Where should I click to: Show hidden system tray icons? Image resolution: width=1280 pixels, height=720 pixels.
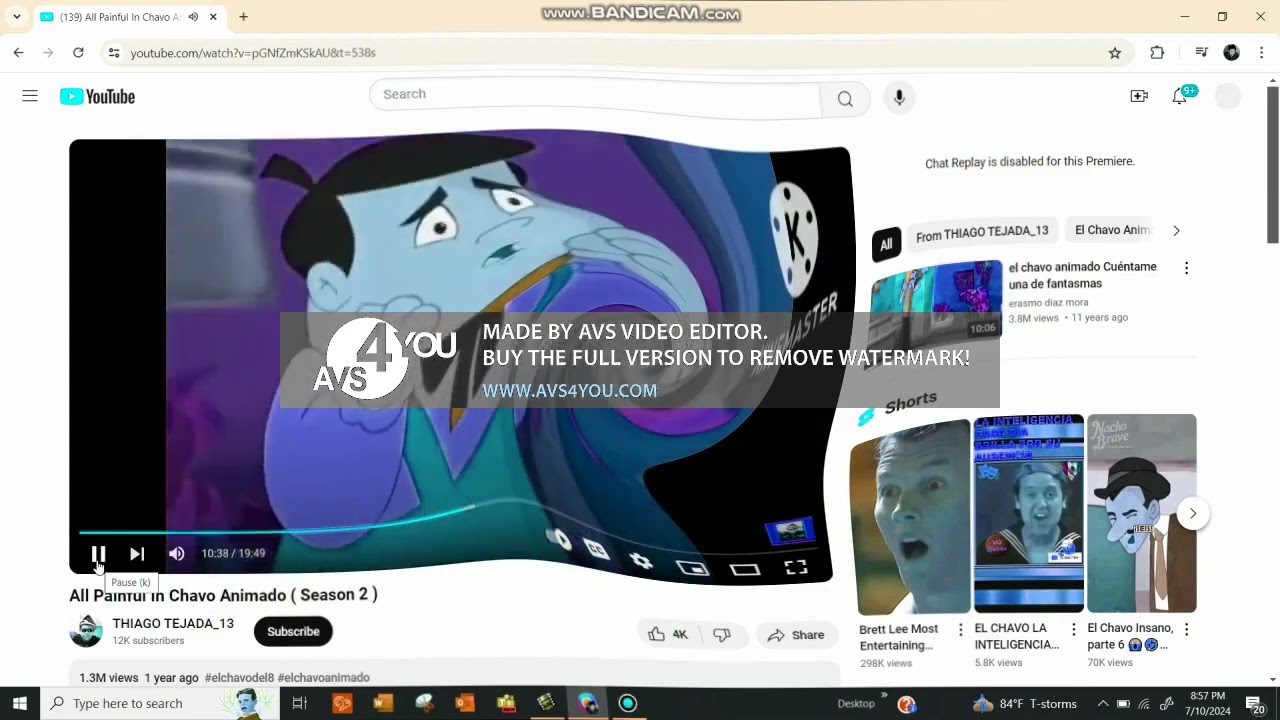click(x=1103, y=703)
